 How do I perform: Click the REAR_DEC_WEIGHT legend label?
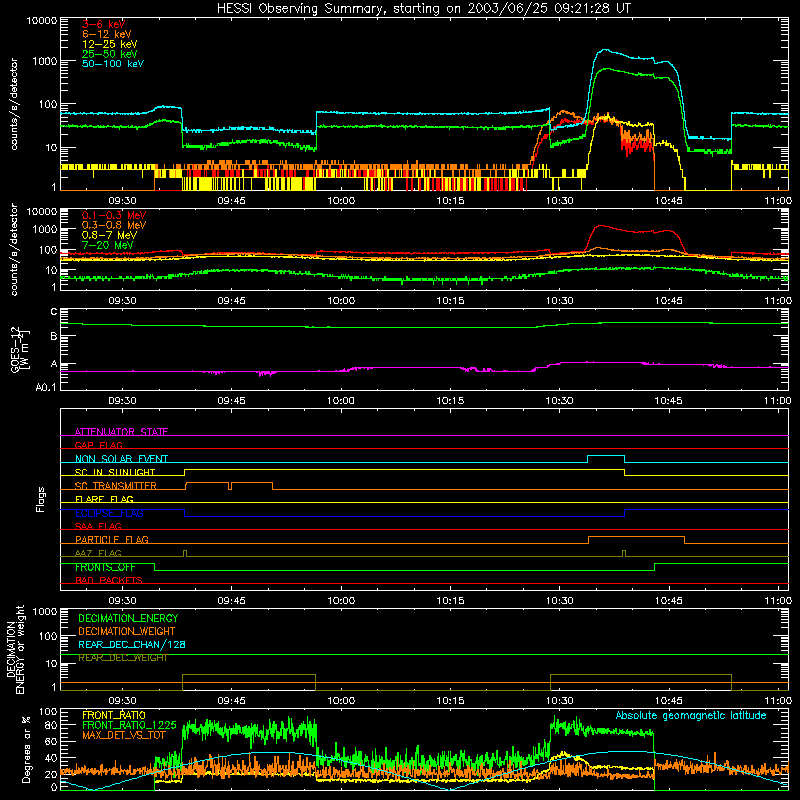click(x=122, y=658)
